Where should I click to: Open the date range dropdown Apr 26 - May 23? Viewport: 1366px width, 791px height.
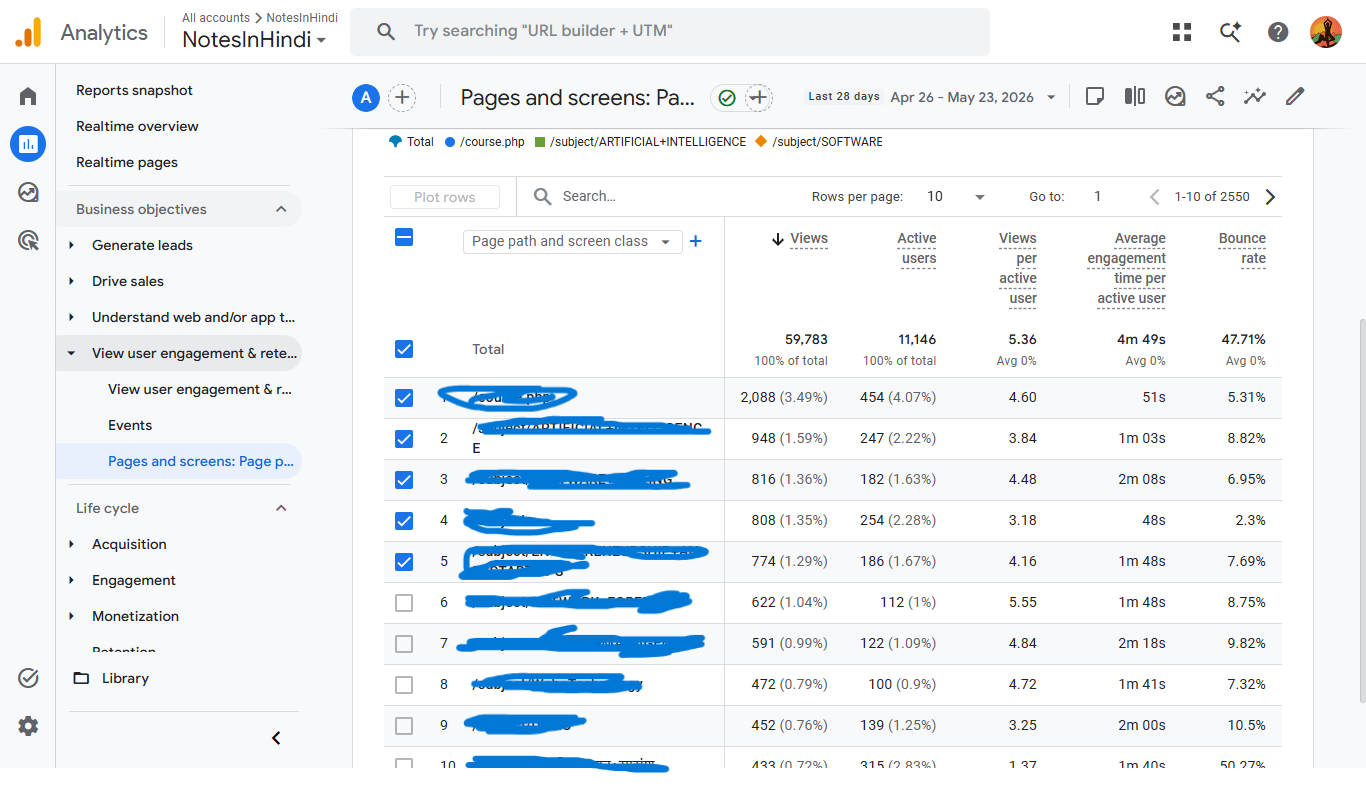pyautogui.click(x=973, y=97)
